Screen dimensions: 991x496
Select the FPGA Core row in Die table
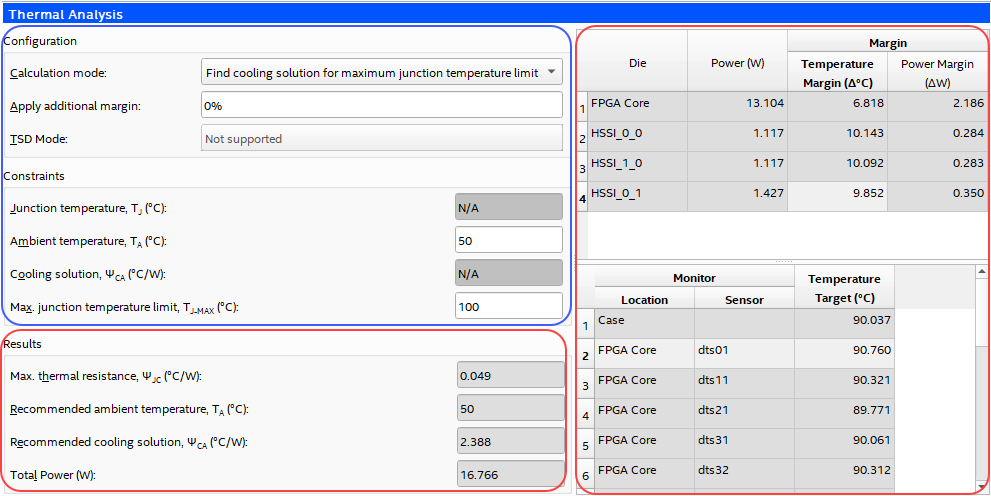coord(637,103)
